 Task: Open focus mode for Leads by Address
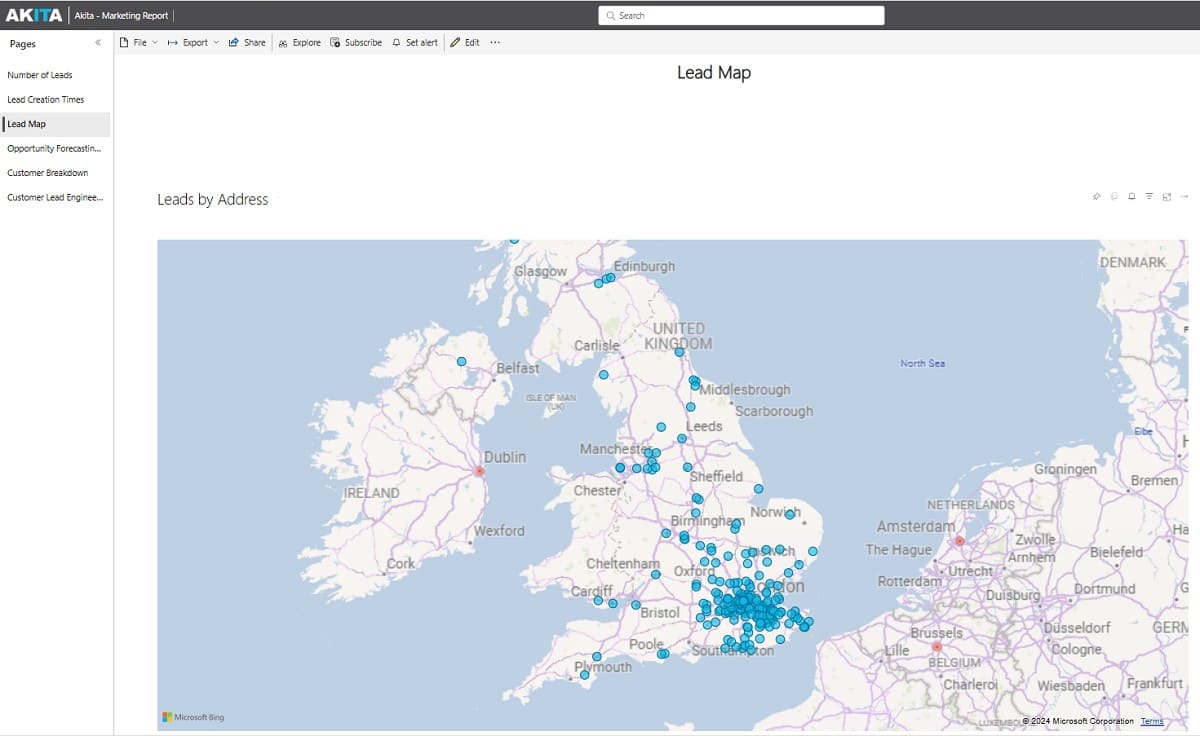(1165, 196)
